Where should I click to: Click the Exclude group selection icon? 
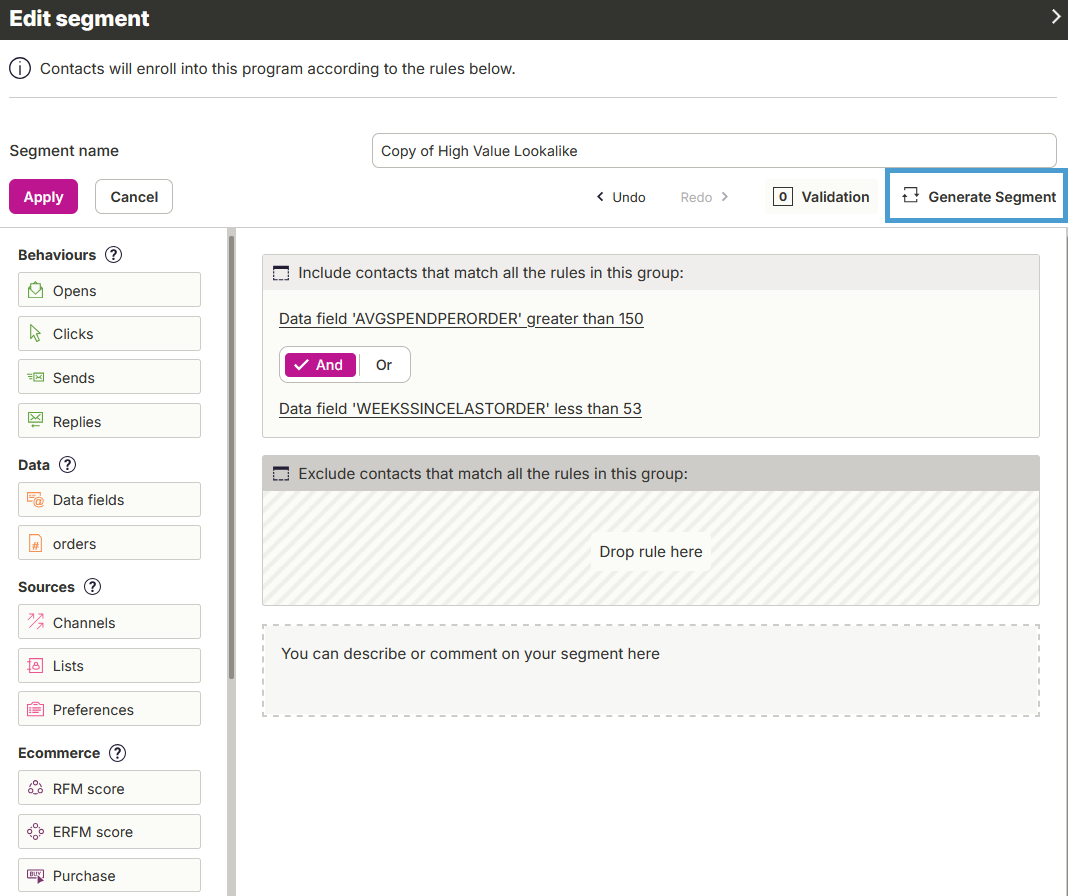(281, 474)
